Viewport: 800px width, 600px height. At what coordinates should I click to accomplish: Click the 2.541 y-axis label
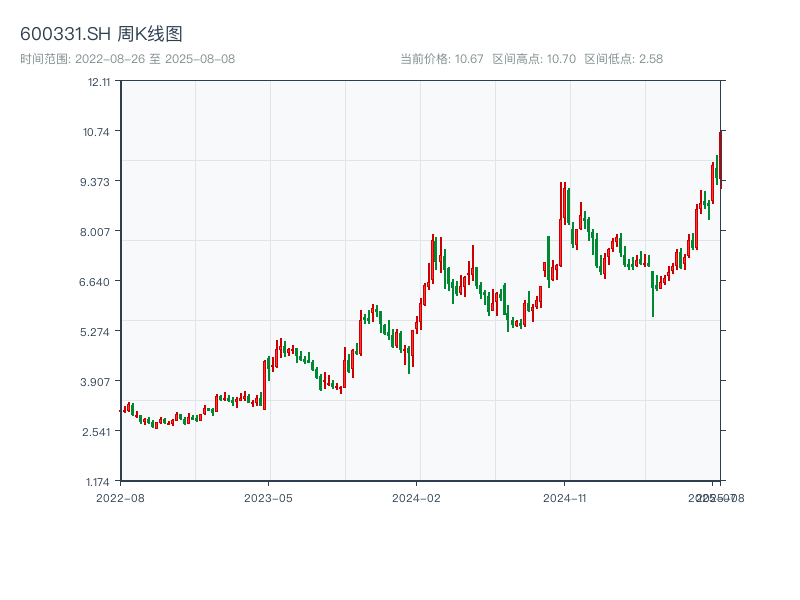(x=98, y=432)
